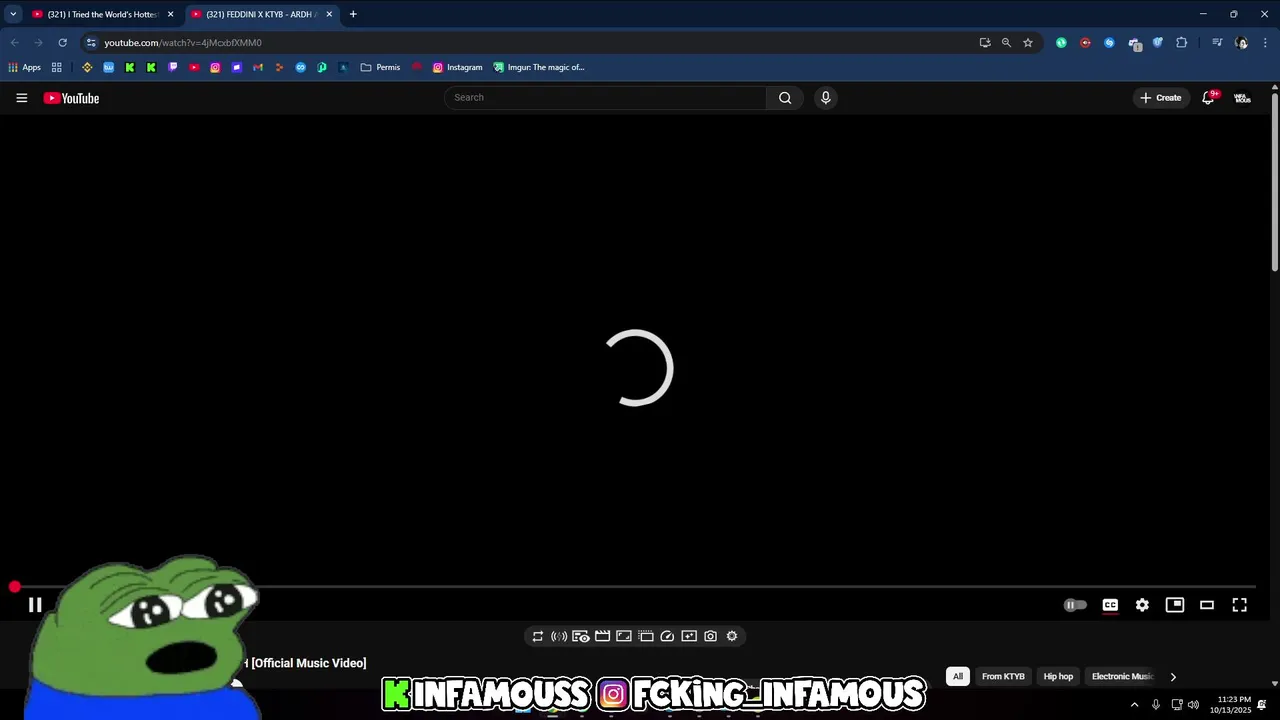The image size is (1280, 720).
Task: Open the media controls music-note button
Action: [1217, 43]
